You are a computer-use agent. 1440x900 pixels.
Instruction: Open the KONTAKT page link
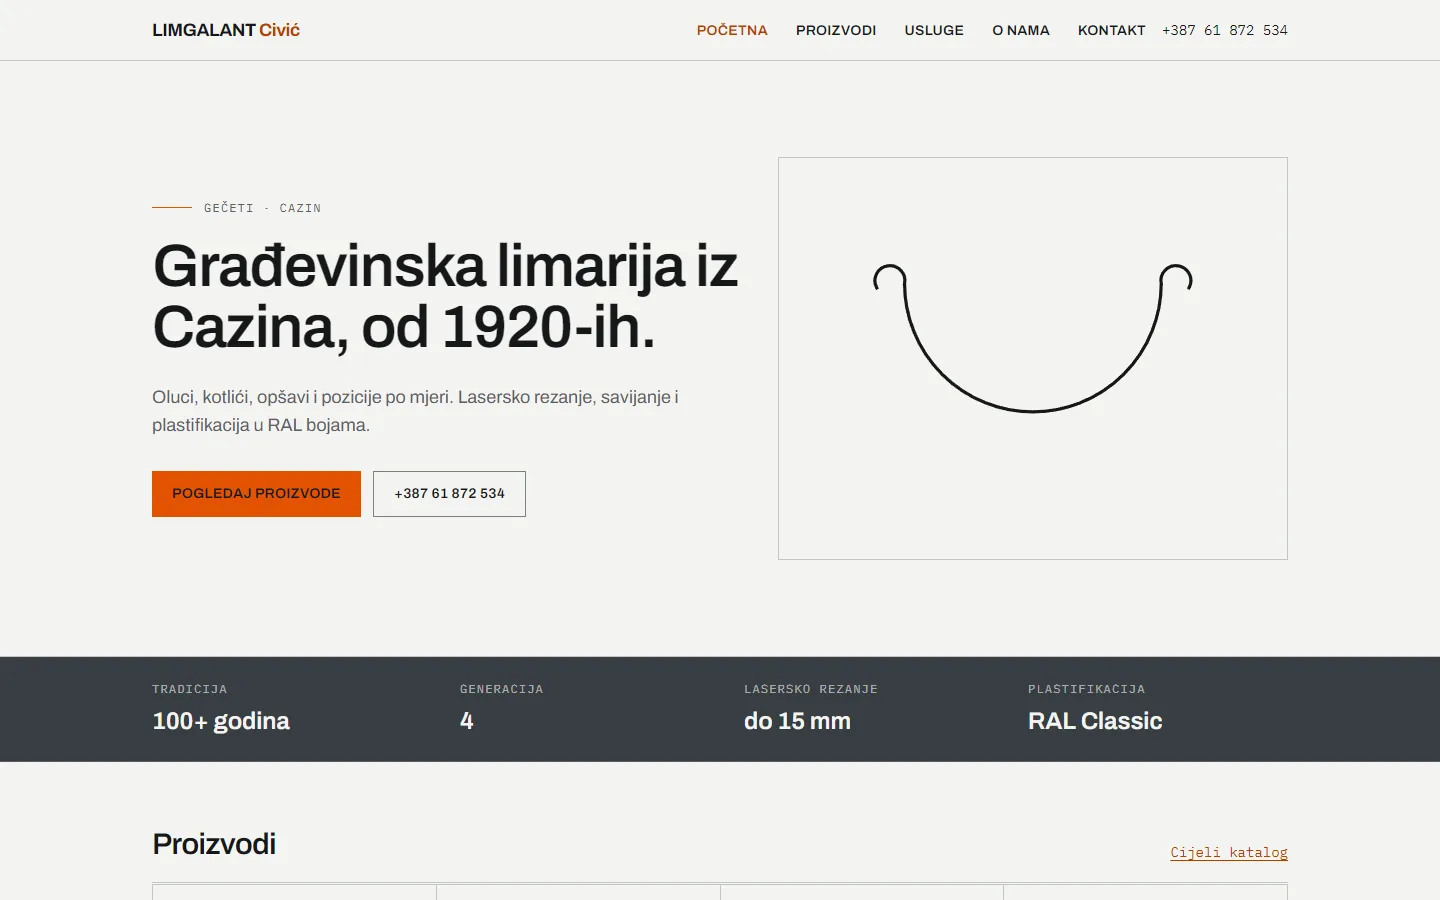[1111, 30]
